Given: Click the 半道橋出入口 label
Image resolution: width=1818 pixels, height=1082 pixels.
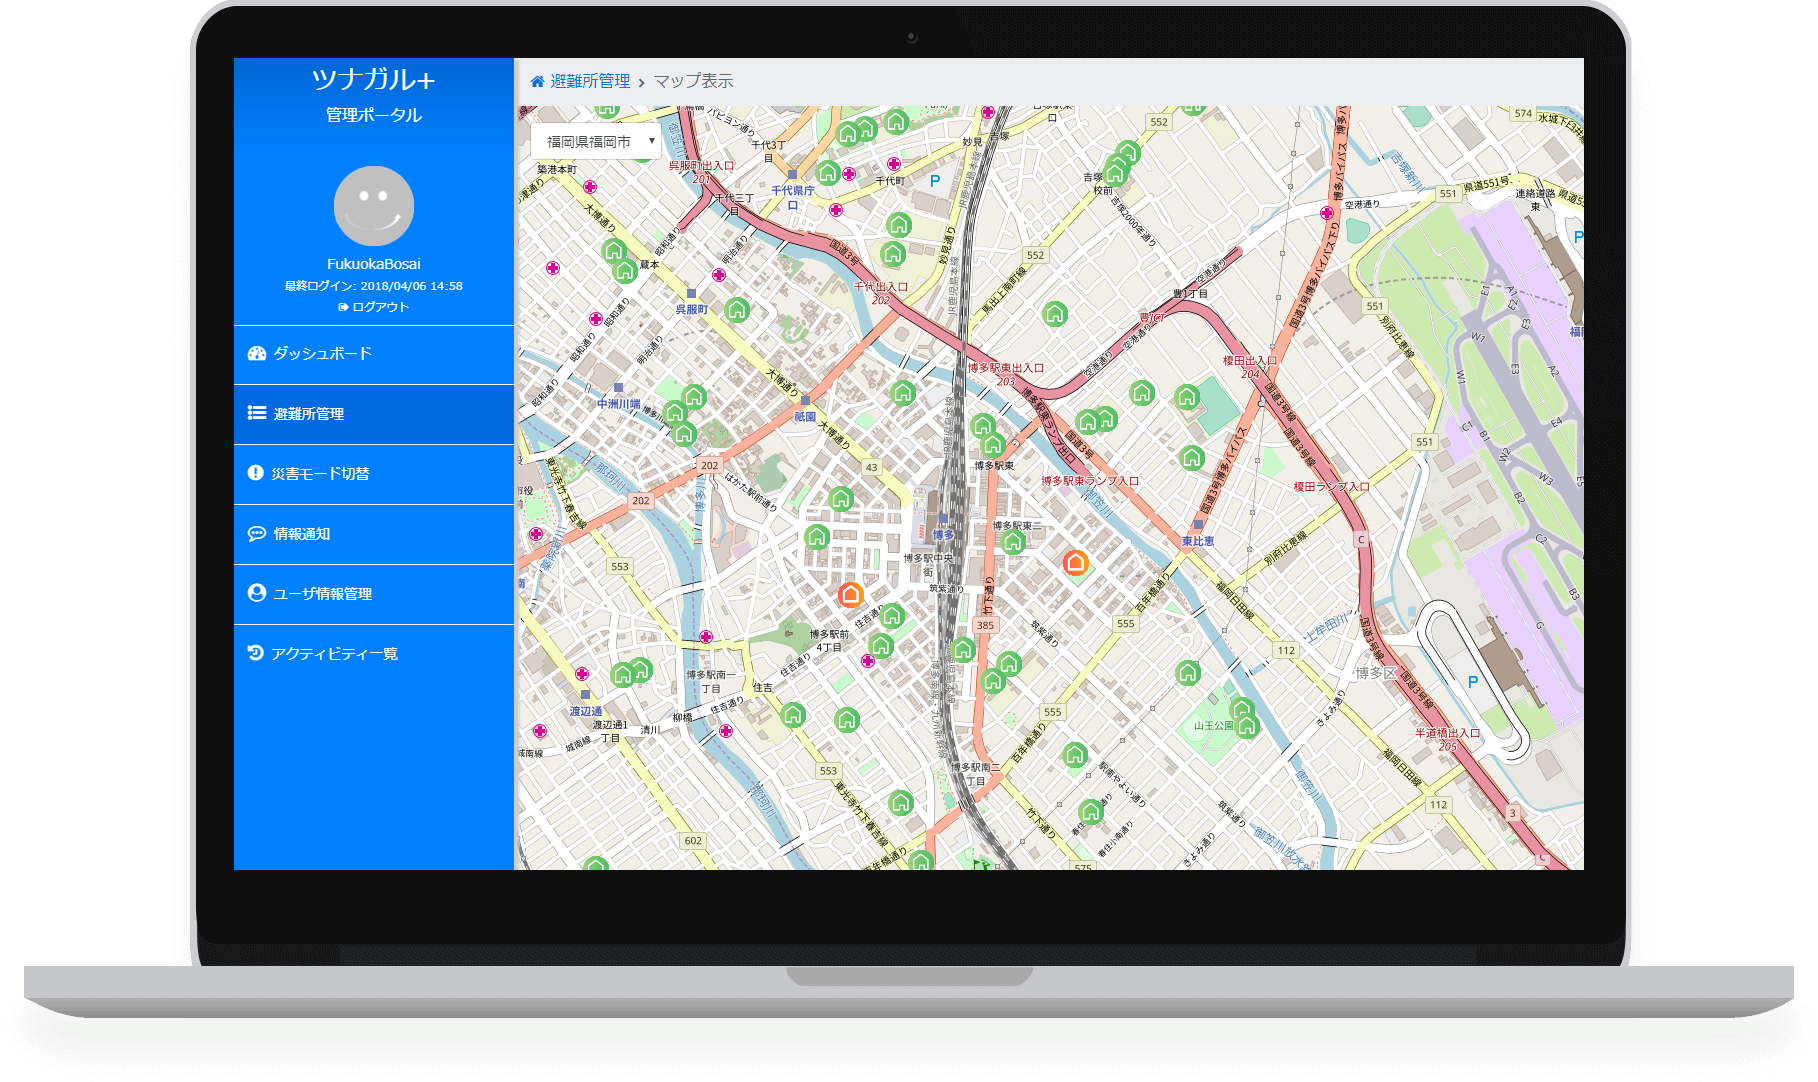Looking at the screenshot, I should pyautogui.click(x=1447, y=733).
